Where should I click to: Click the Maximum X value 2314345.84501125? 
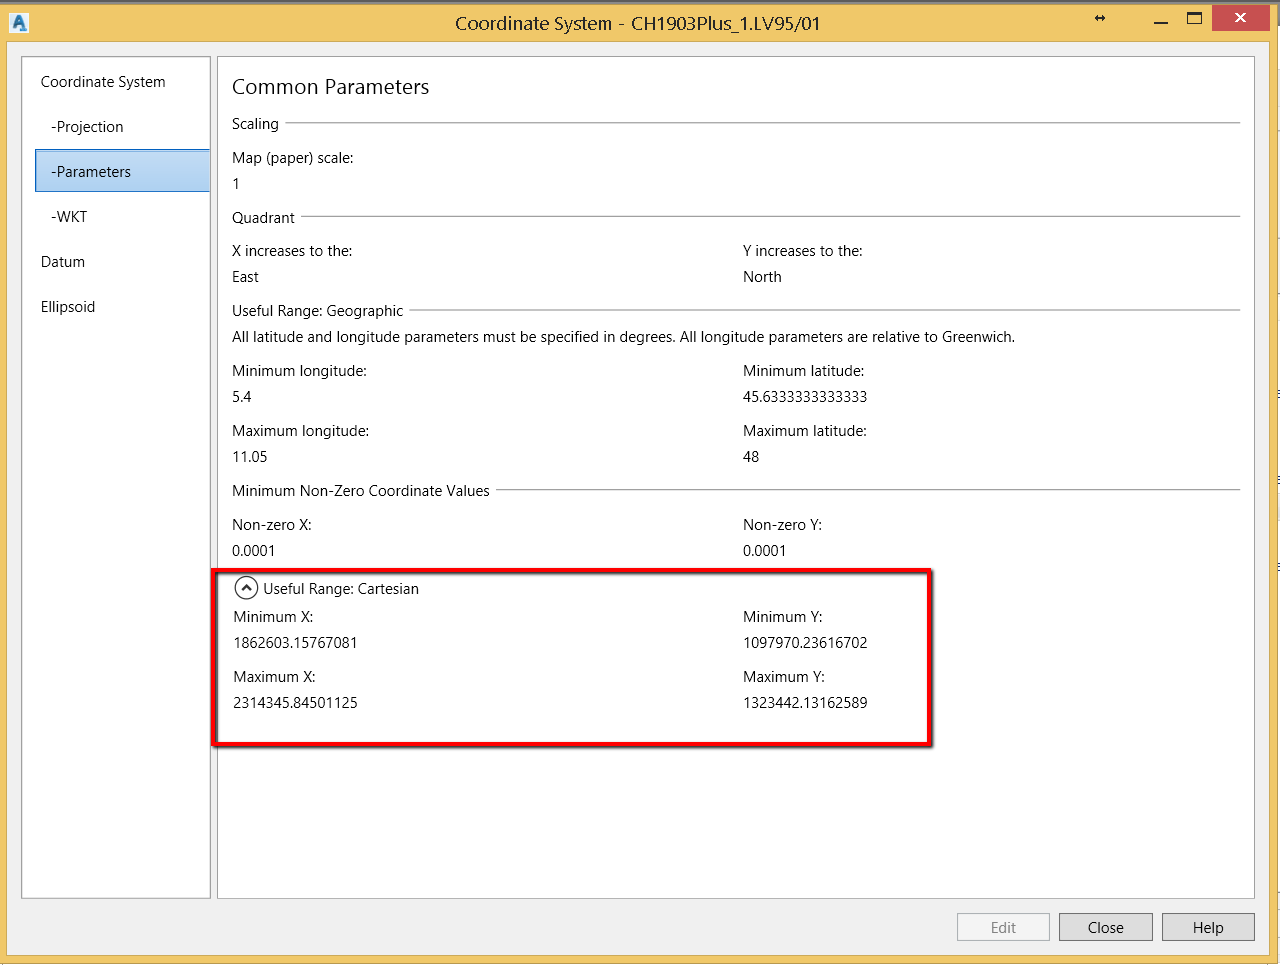click(x=295, y=703)
